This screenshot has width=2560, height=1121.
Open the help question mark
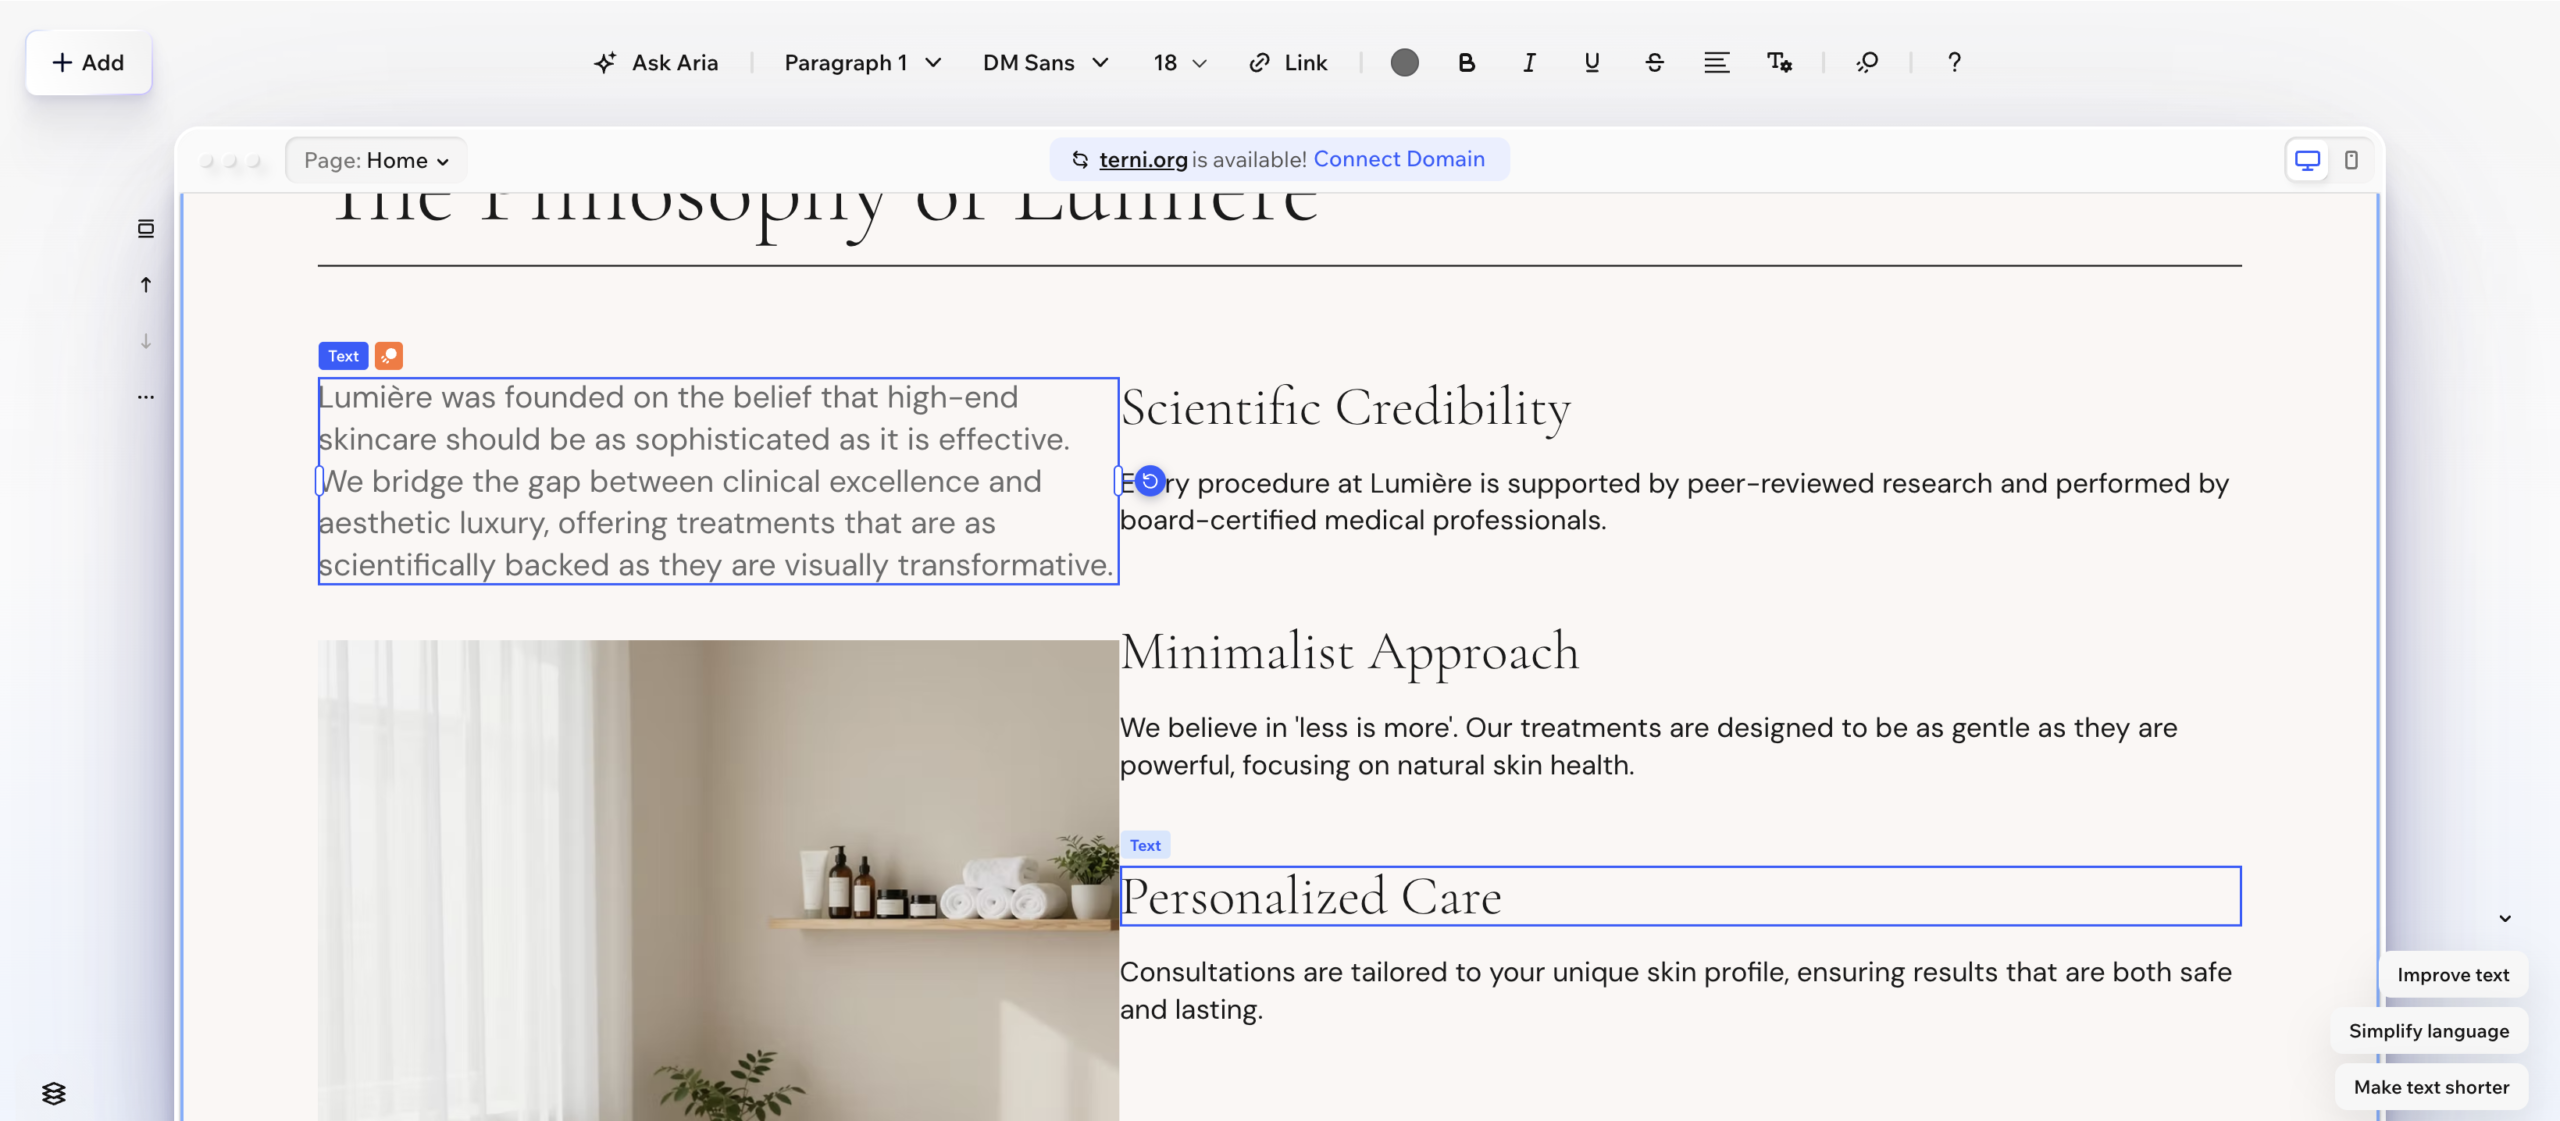(1954, 63)
